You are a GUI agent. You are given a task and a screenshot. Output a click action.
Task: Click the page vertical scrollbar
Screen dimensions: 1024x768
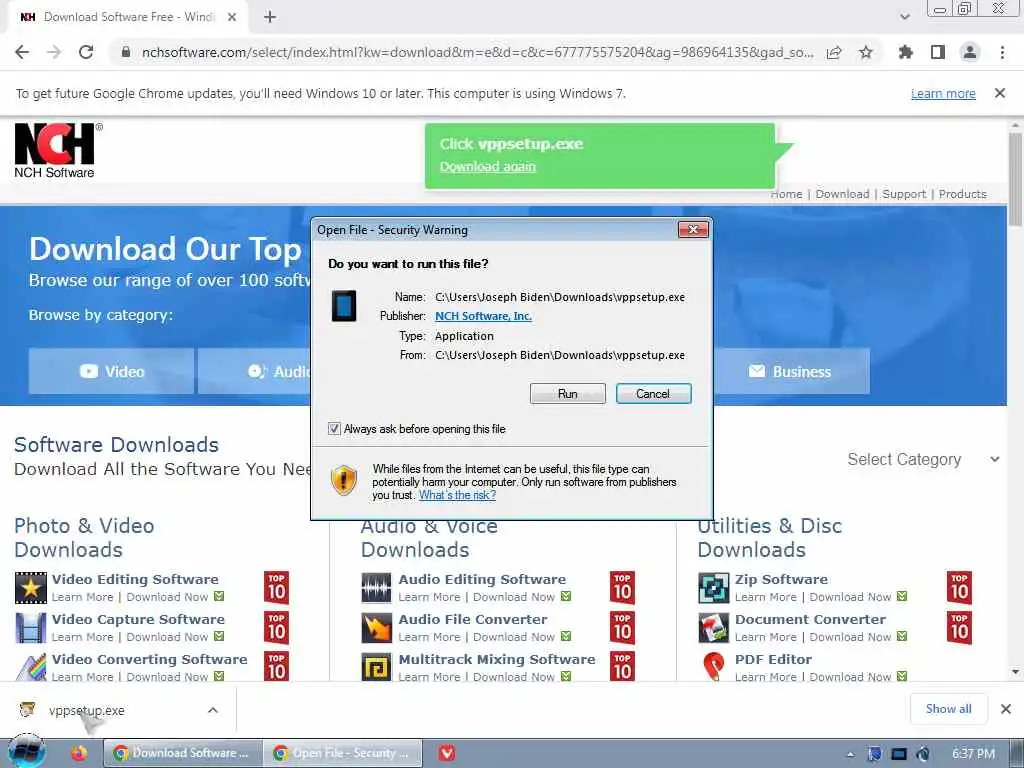[x=1015, y=180]
